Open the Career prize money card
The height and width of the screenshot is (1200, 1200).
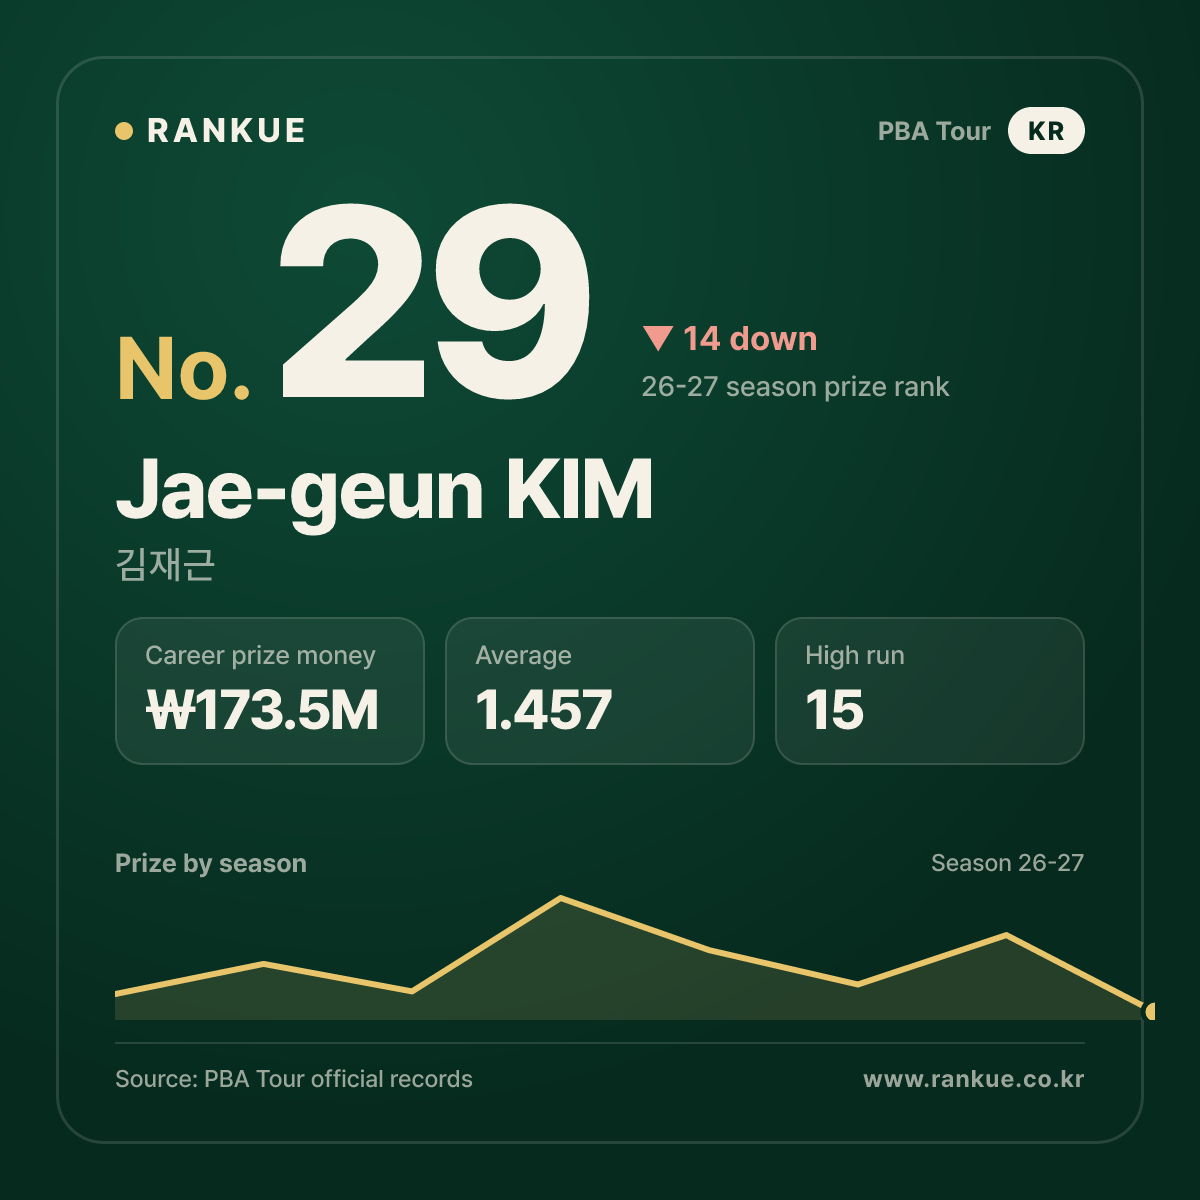click(270, 691)
